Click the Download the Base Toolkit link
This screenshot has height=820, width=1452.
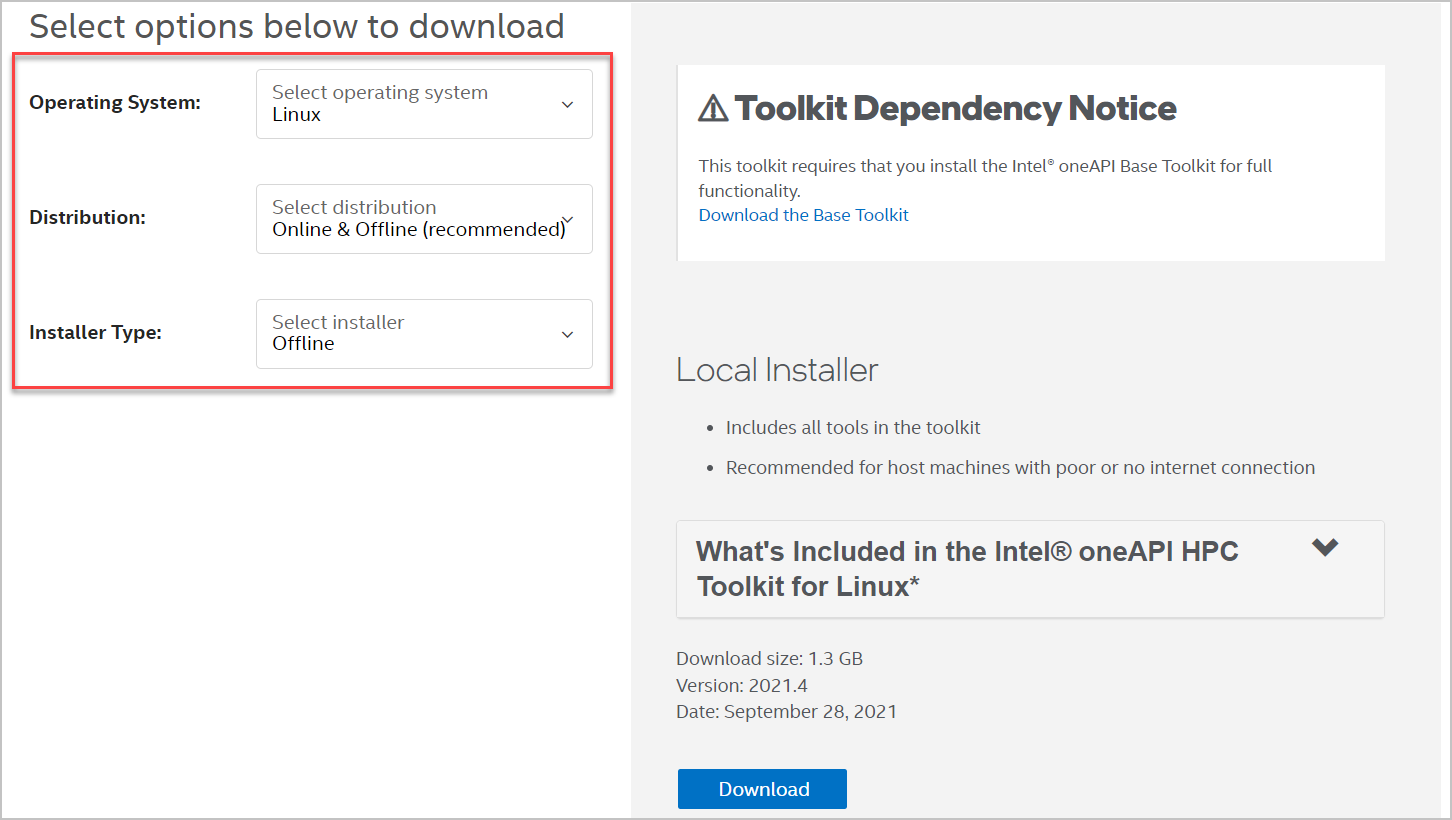(x=803, y=215)
